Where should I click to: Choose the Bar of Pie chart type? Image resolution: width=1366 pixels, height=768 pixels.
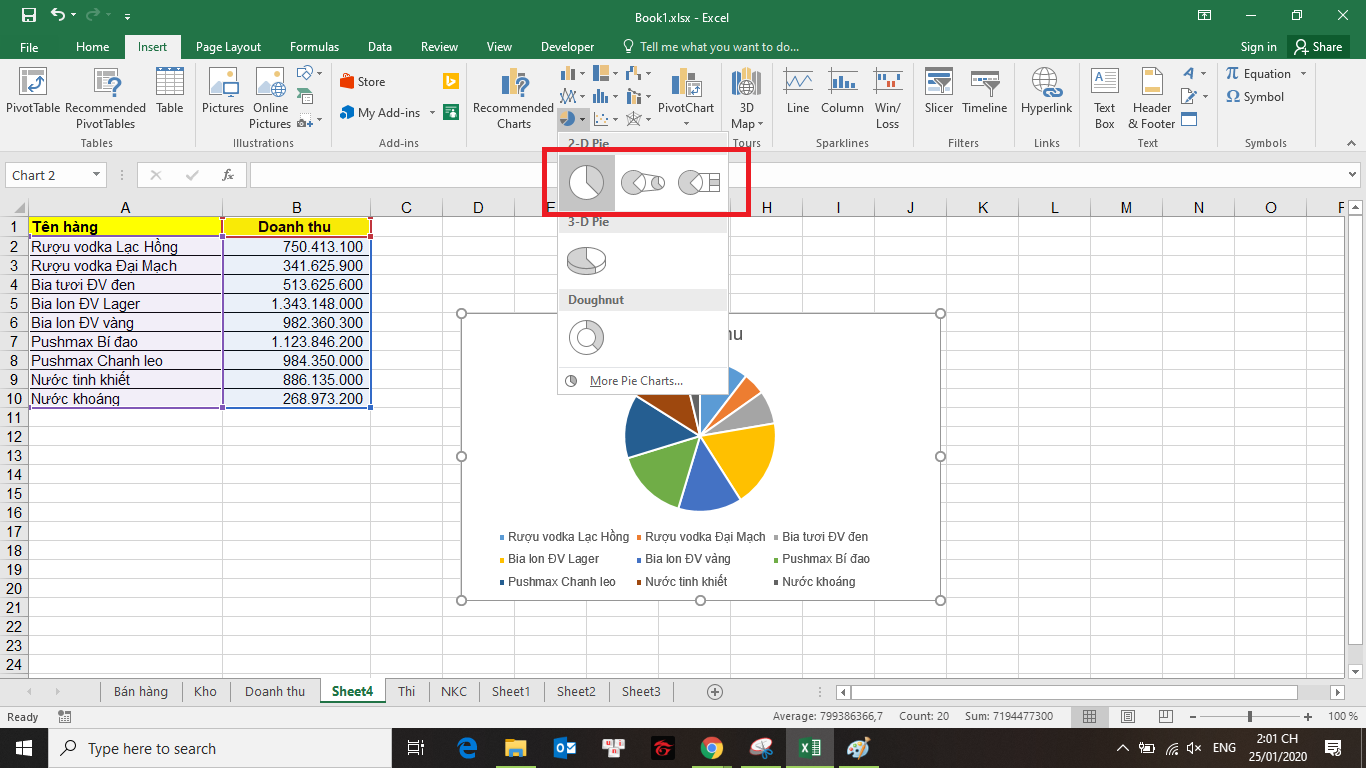tap(698, 183)
